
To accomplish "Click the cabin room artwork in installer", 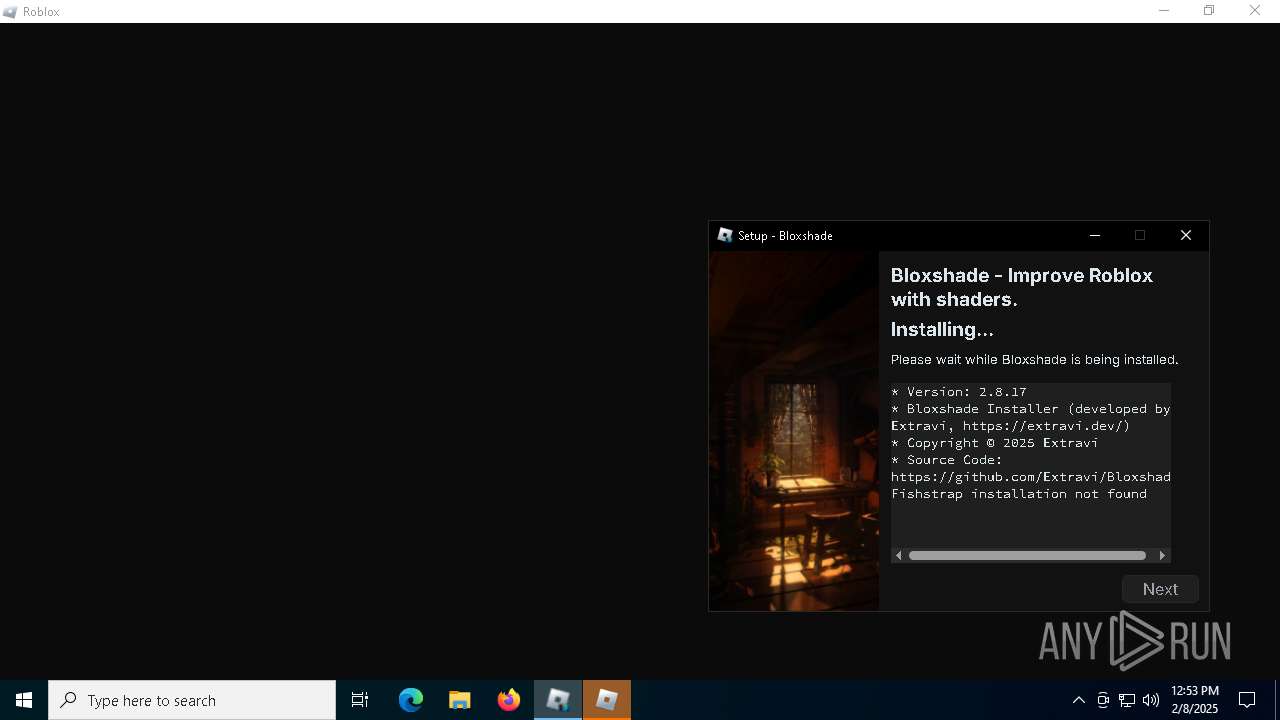I will pos(794,430).
